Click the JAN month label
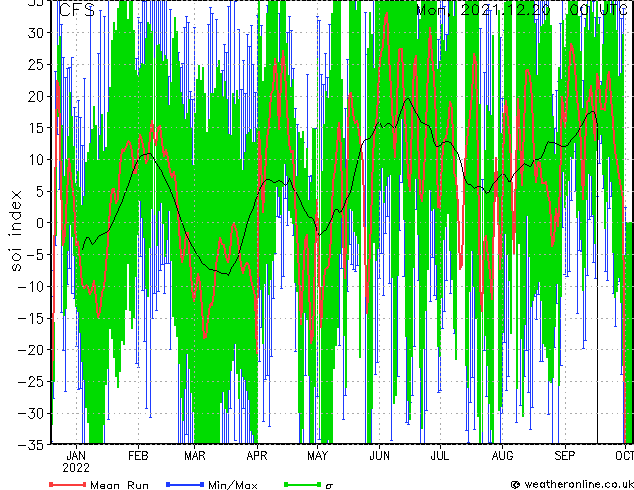Image resolution: width=634 pixels, height=490 pixels. tap(76, 456)
